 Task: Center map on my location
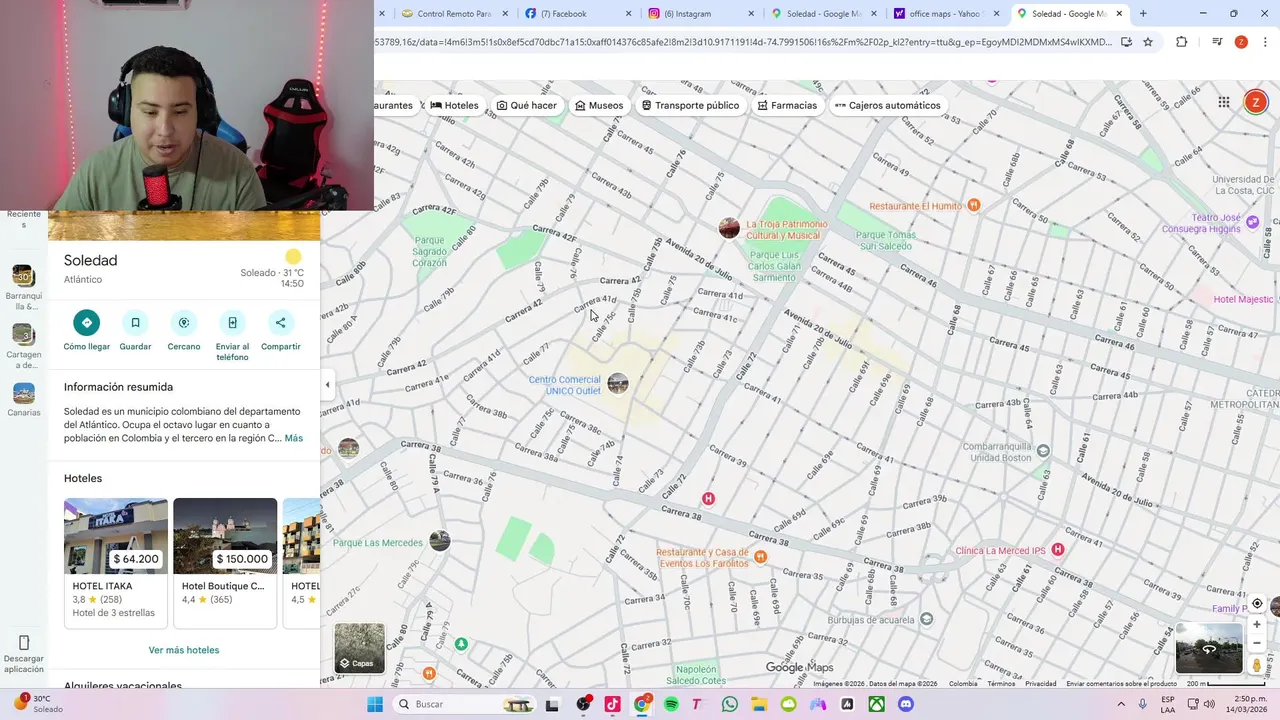(1257, 604)
